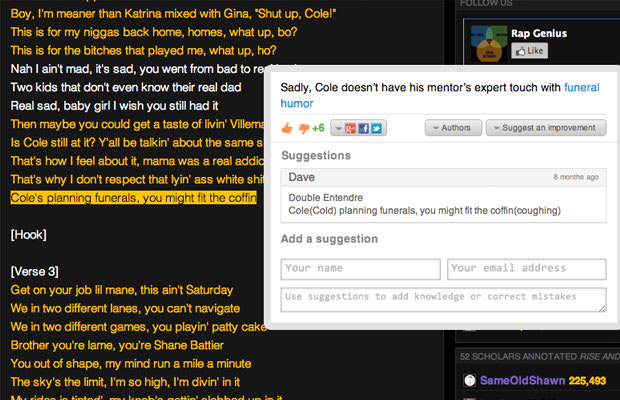Open annotation for 'Shane Battier' line
Viewport: 620px width, 400px height.
[117, 345]
